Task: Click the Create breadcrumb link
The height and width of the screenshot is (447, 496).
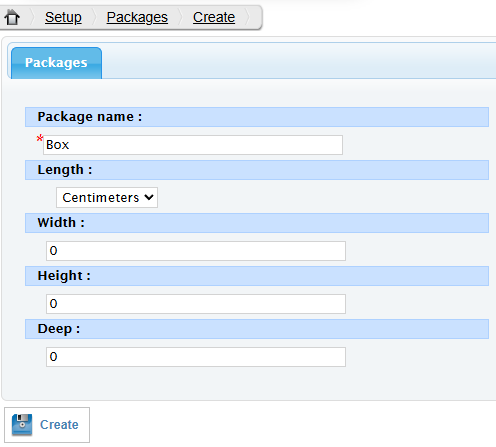Action: (214, 17)
